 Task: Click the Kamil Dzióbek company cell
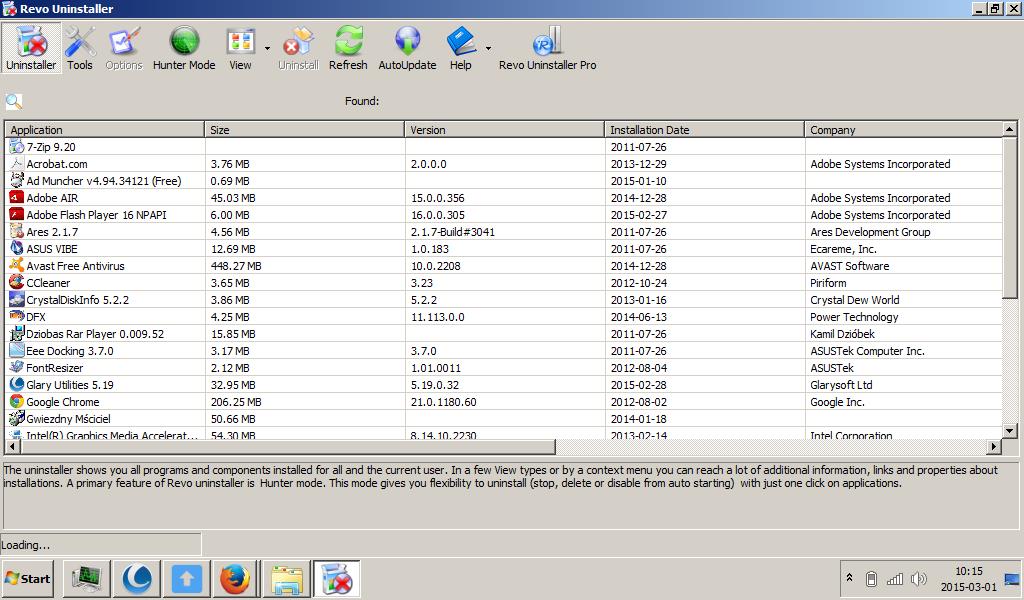(842, 334)
